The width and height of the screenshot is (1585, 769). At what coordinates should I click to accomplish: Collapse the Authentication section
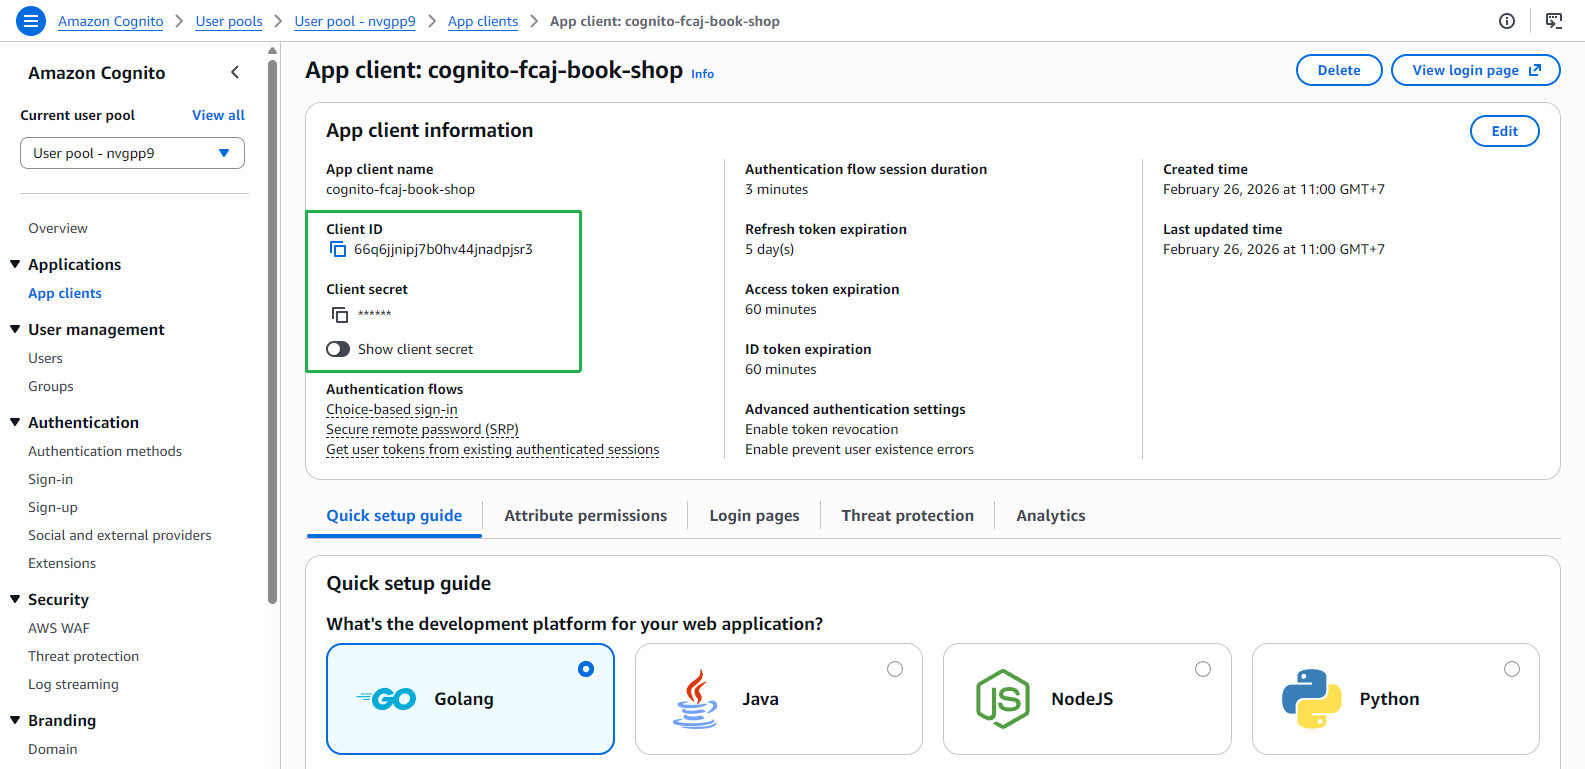pos(15,422)
